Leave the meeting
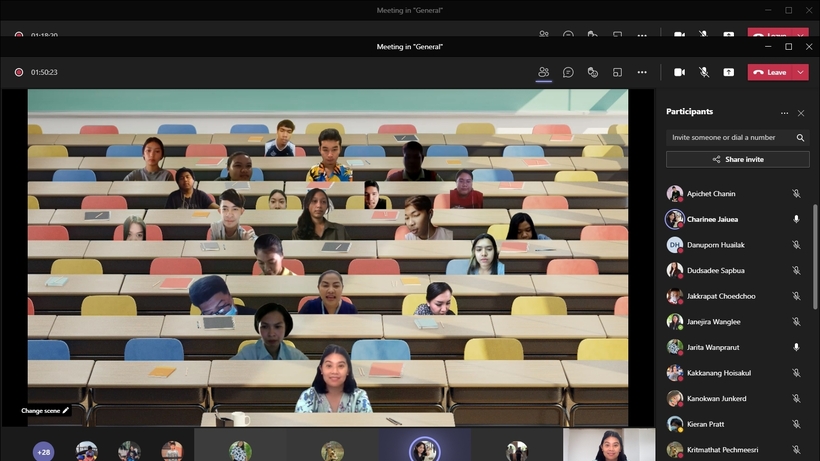This screenshot has height=461, width=820. pos(770,72)
